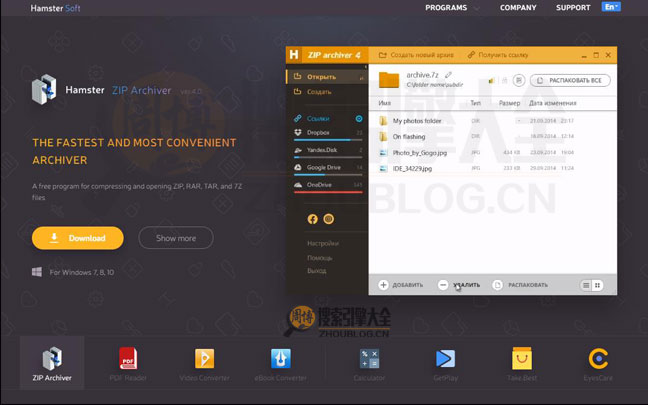Select Открыть in the archiver sidebar

click(x=327, y=77)
